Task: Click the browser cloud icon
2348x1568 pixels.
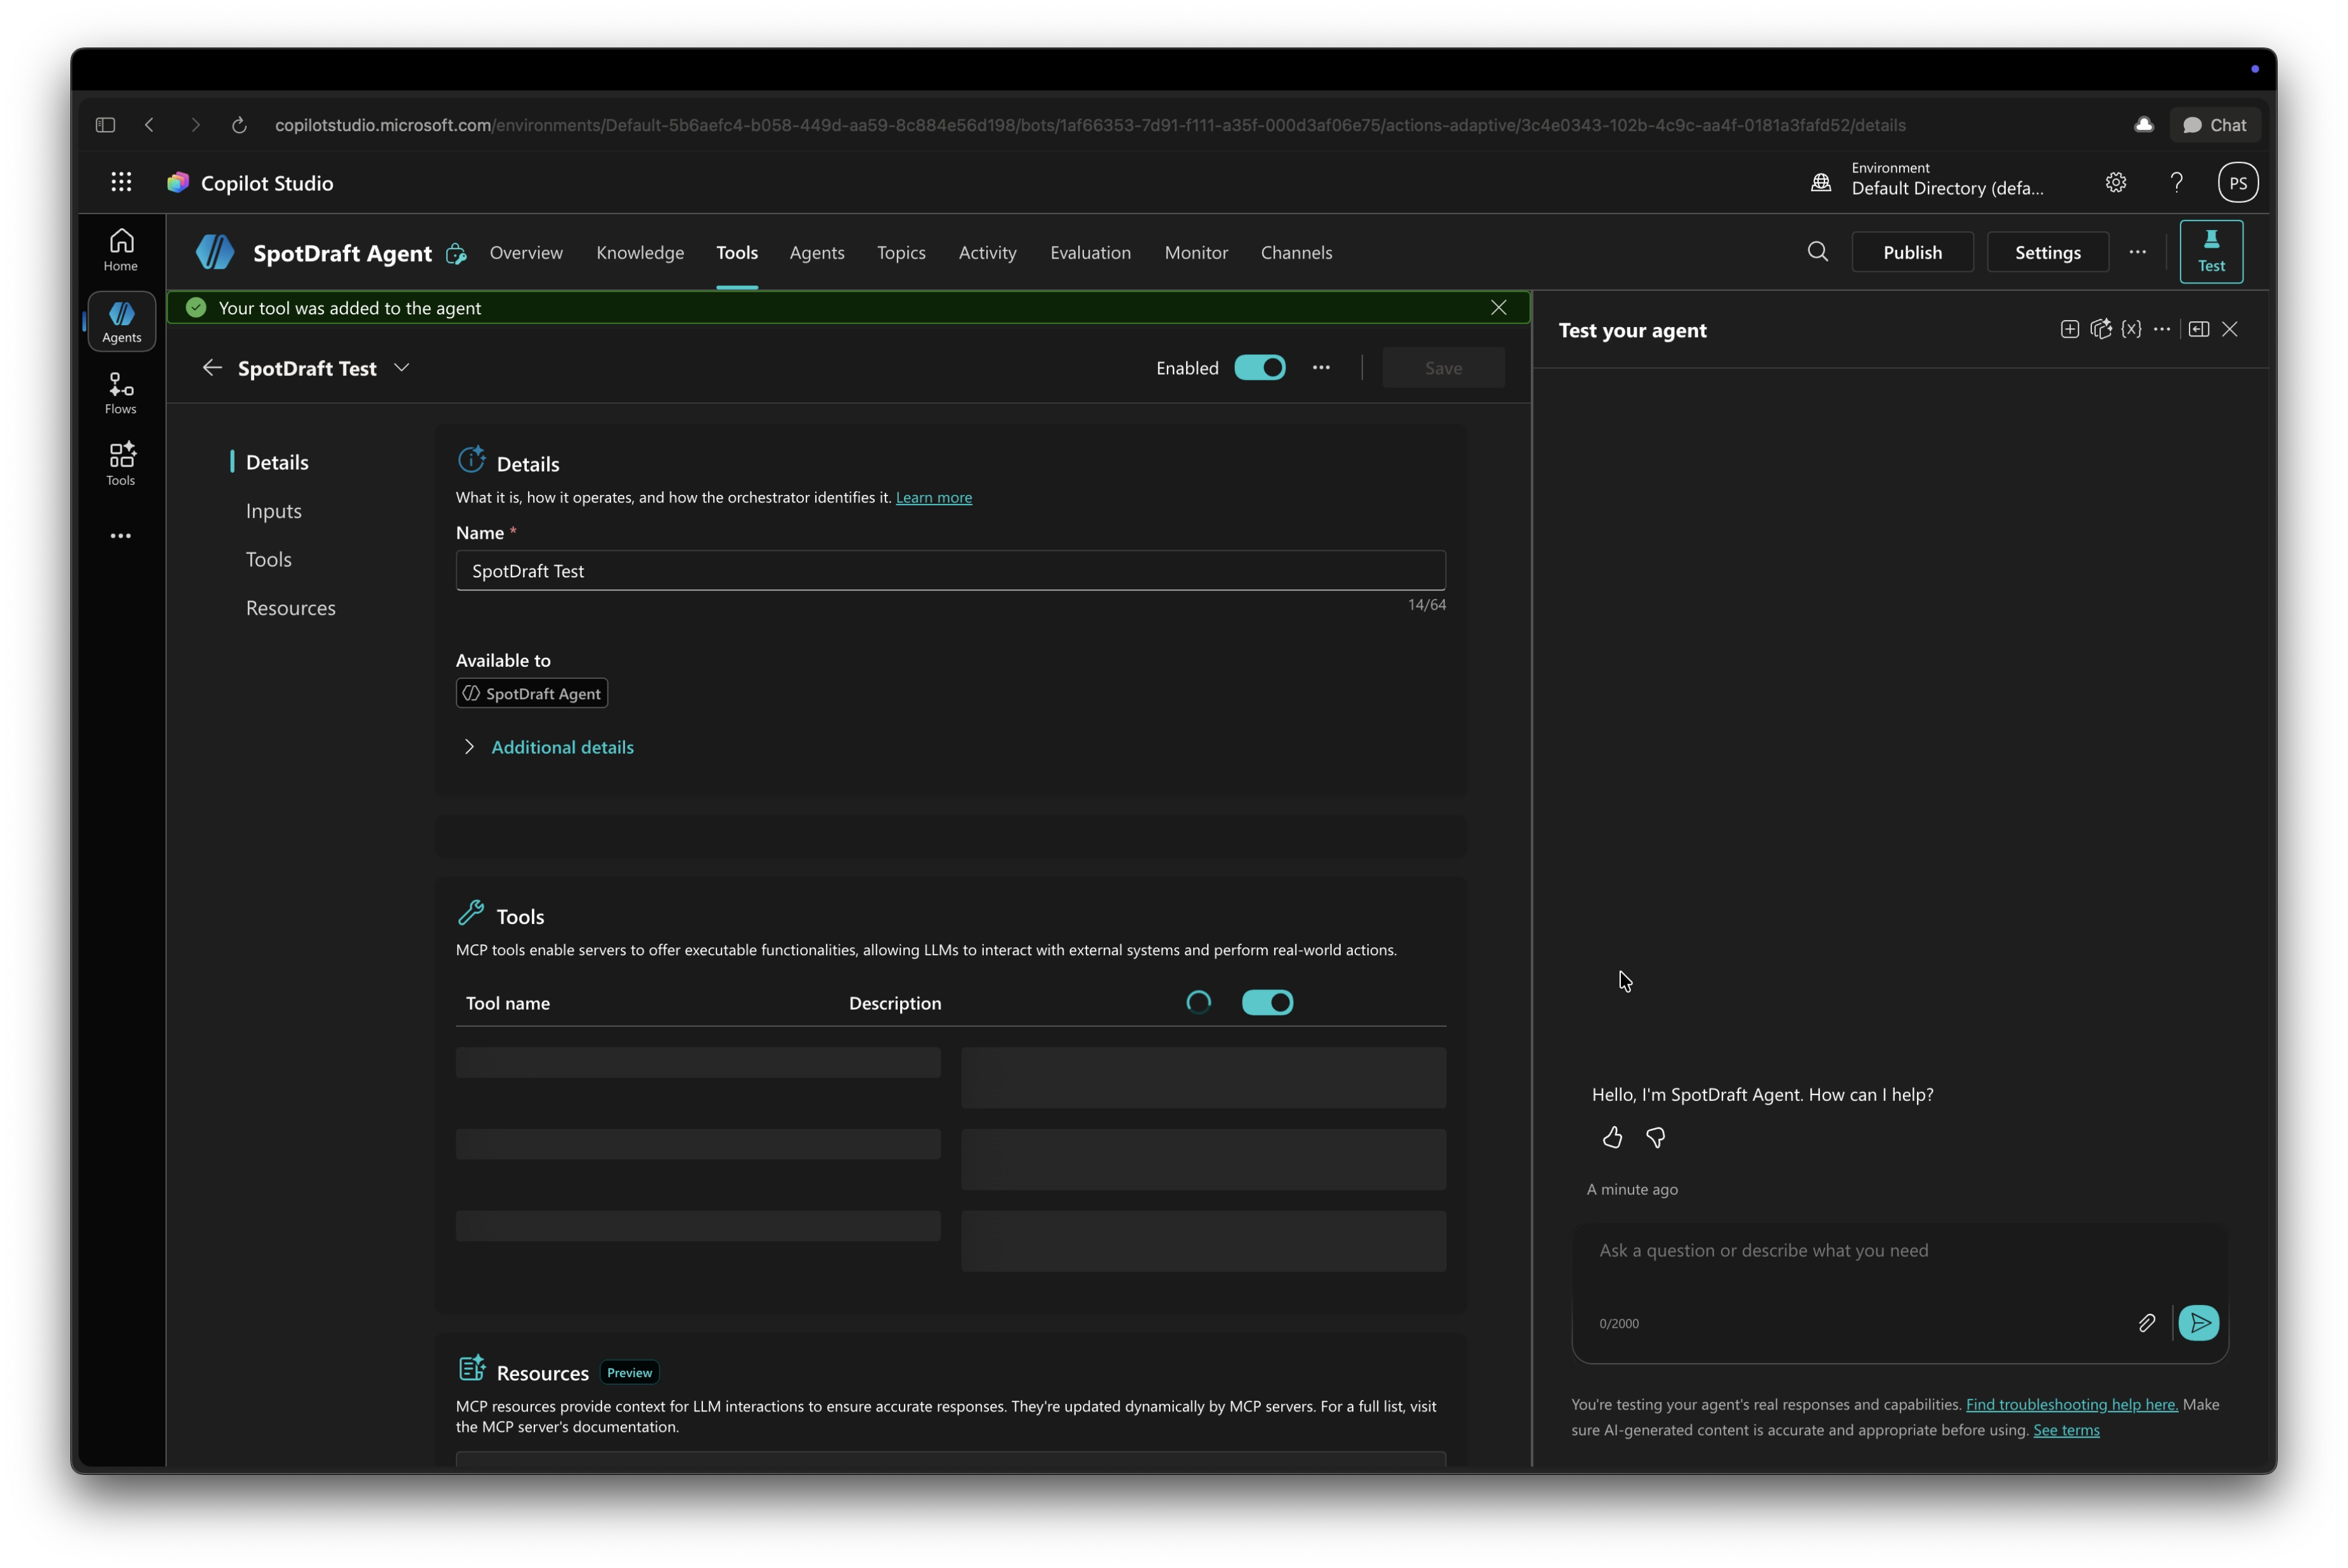Action: point(2143,124)
